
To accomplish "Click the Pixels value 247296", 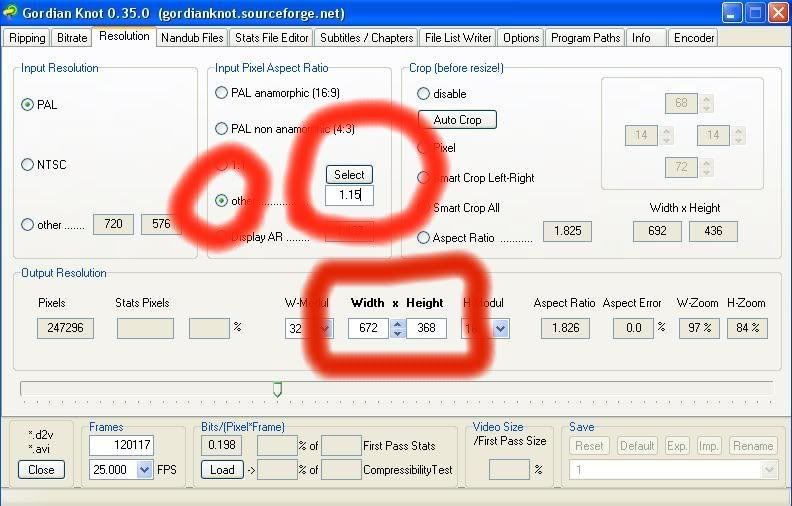I will [x=65, y=328].
